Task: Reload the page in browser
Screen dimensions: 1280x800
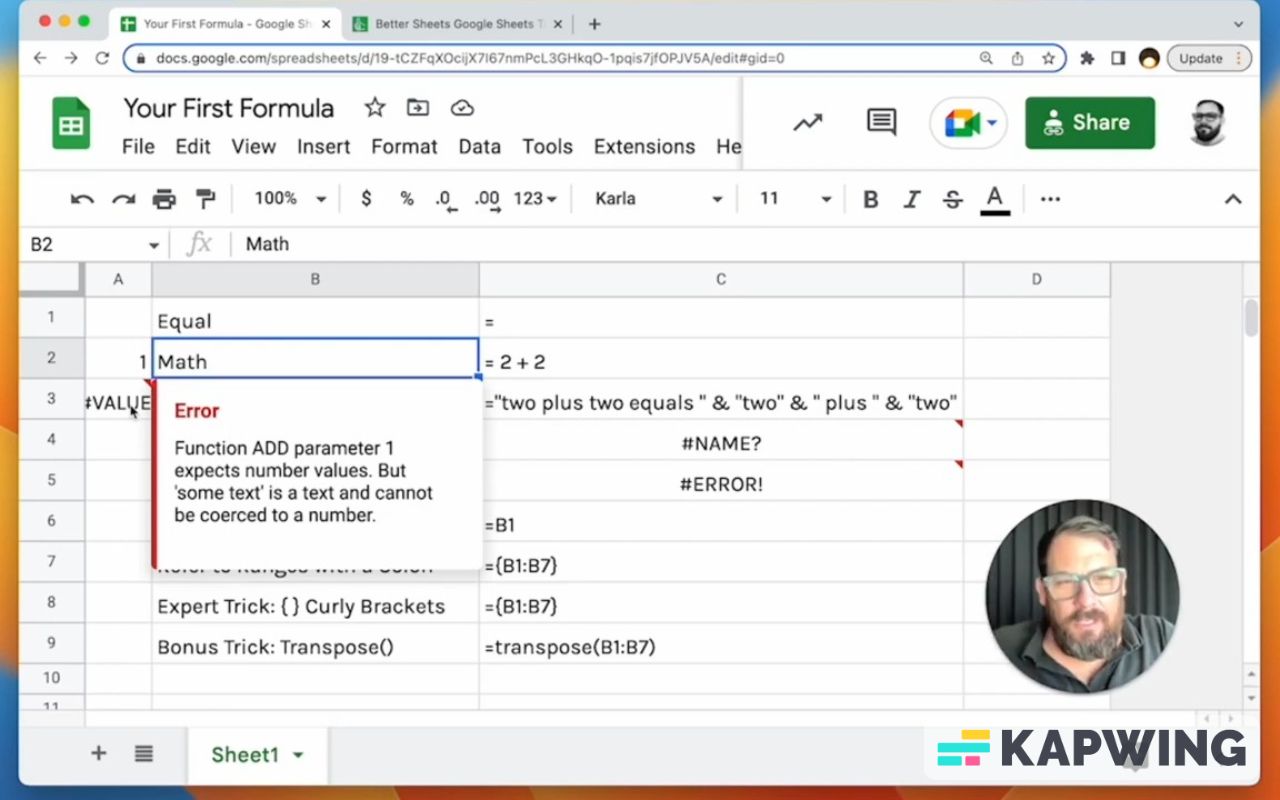Action: coord(102,58)
